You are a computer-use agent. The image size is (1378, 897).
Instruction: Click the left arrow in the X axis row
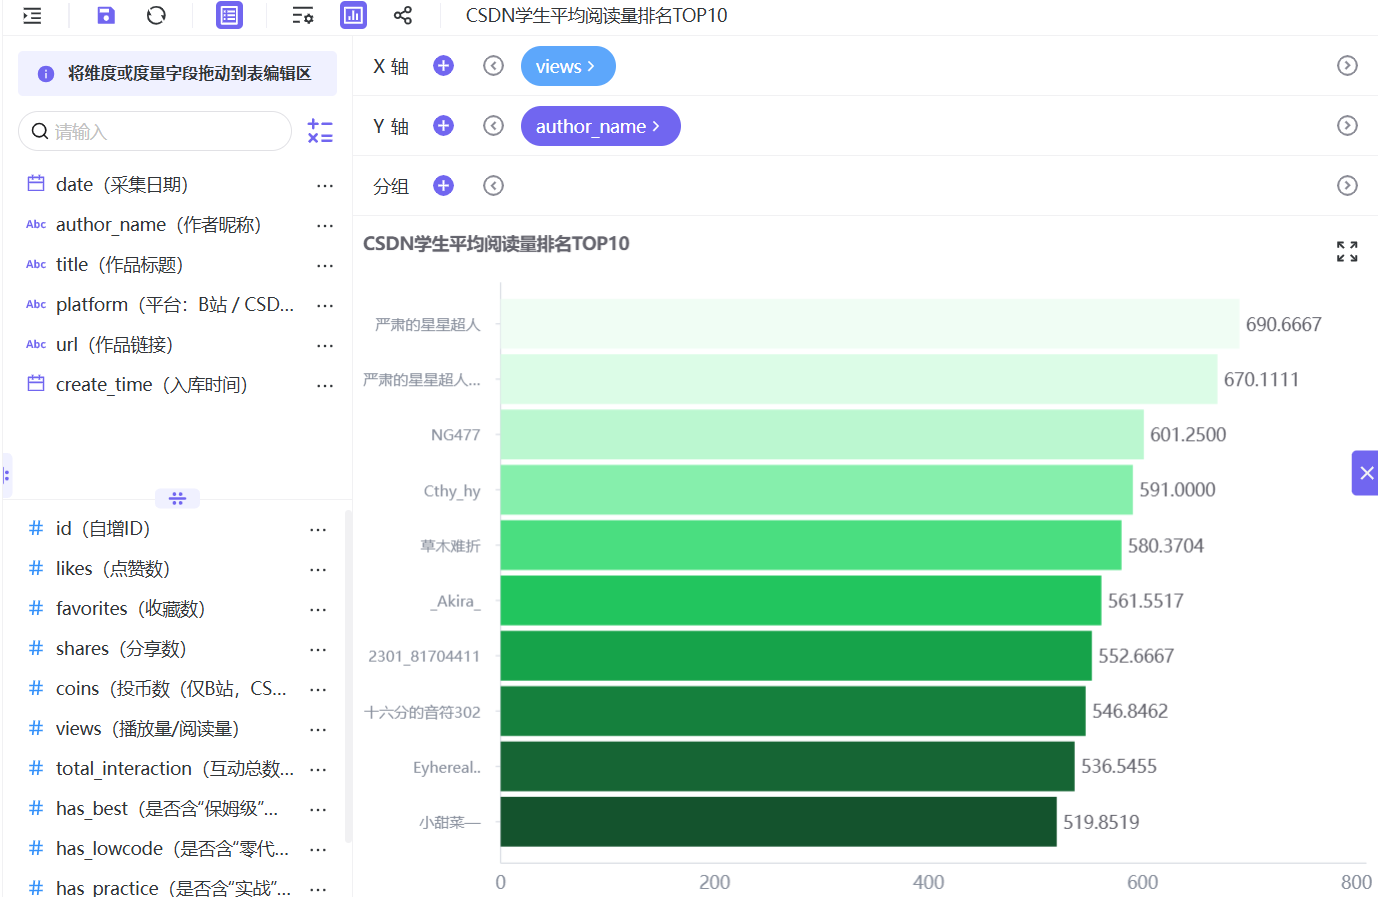tap(493, 66)
